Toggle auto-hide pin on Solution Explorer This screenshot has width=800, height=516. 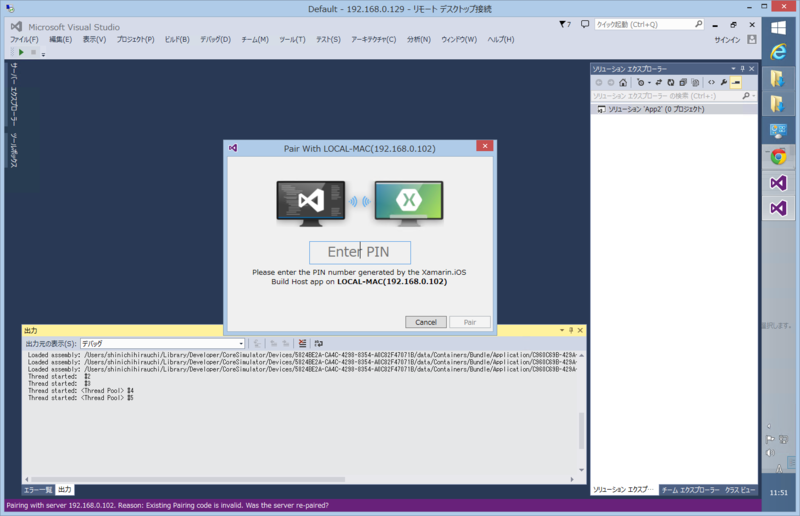click(742, 68)
